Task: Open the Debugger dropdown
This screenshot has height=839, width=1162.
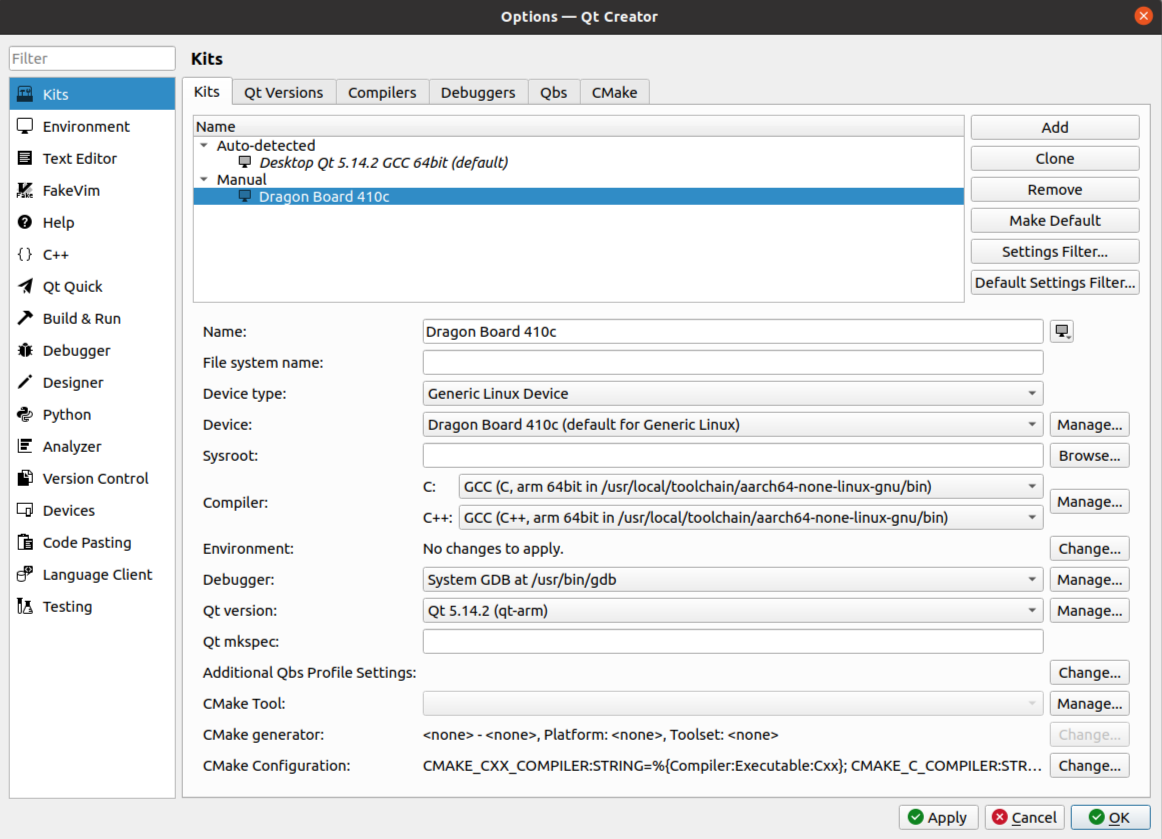Action: (732, 580)
